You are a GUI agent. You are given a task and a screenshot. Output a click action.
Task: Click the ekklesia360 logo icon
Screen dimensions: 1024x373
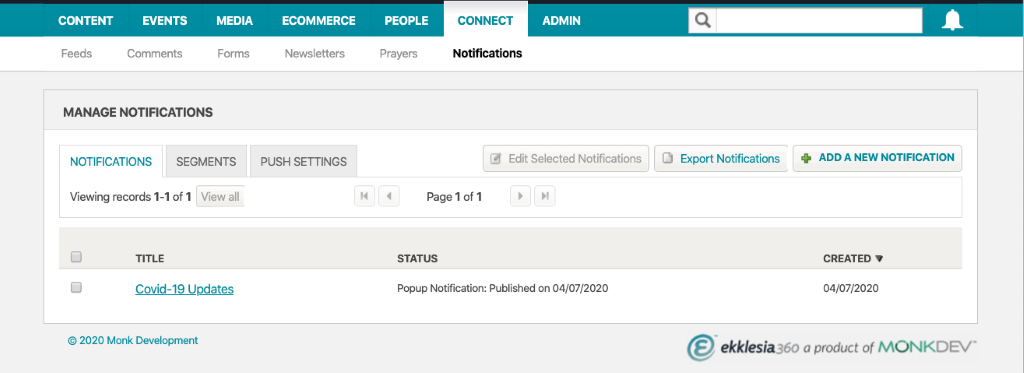click(701, 348)
